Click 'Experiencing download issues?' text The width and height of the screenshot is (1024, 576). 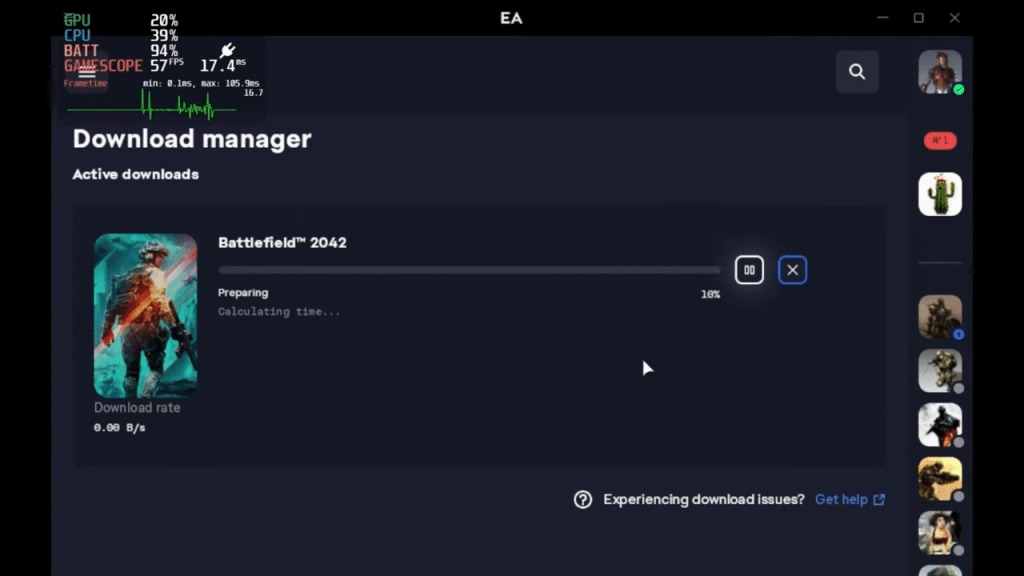click(703, 500)
